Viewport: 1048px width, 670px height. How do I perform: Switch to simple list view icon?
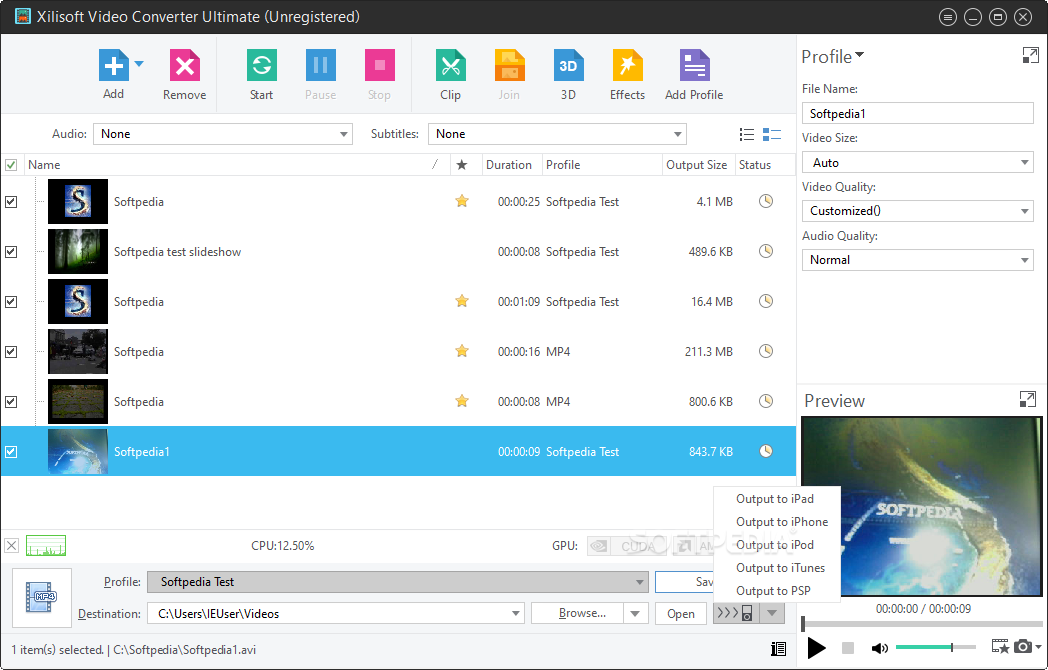coord(747,134)
